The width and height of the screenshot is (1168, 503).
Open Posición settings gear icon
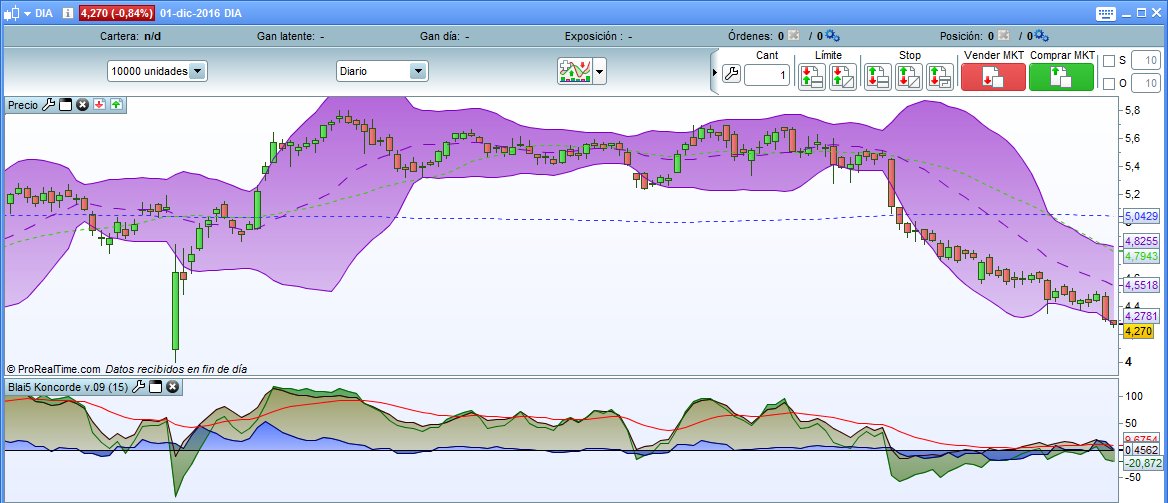click(1042, 36)
